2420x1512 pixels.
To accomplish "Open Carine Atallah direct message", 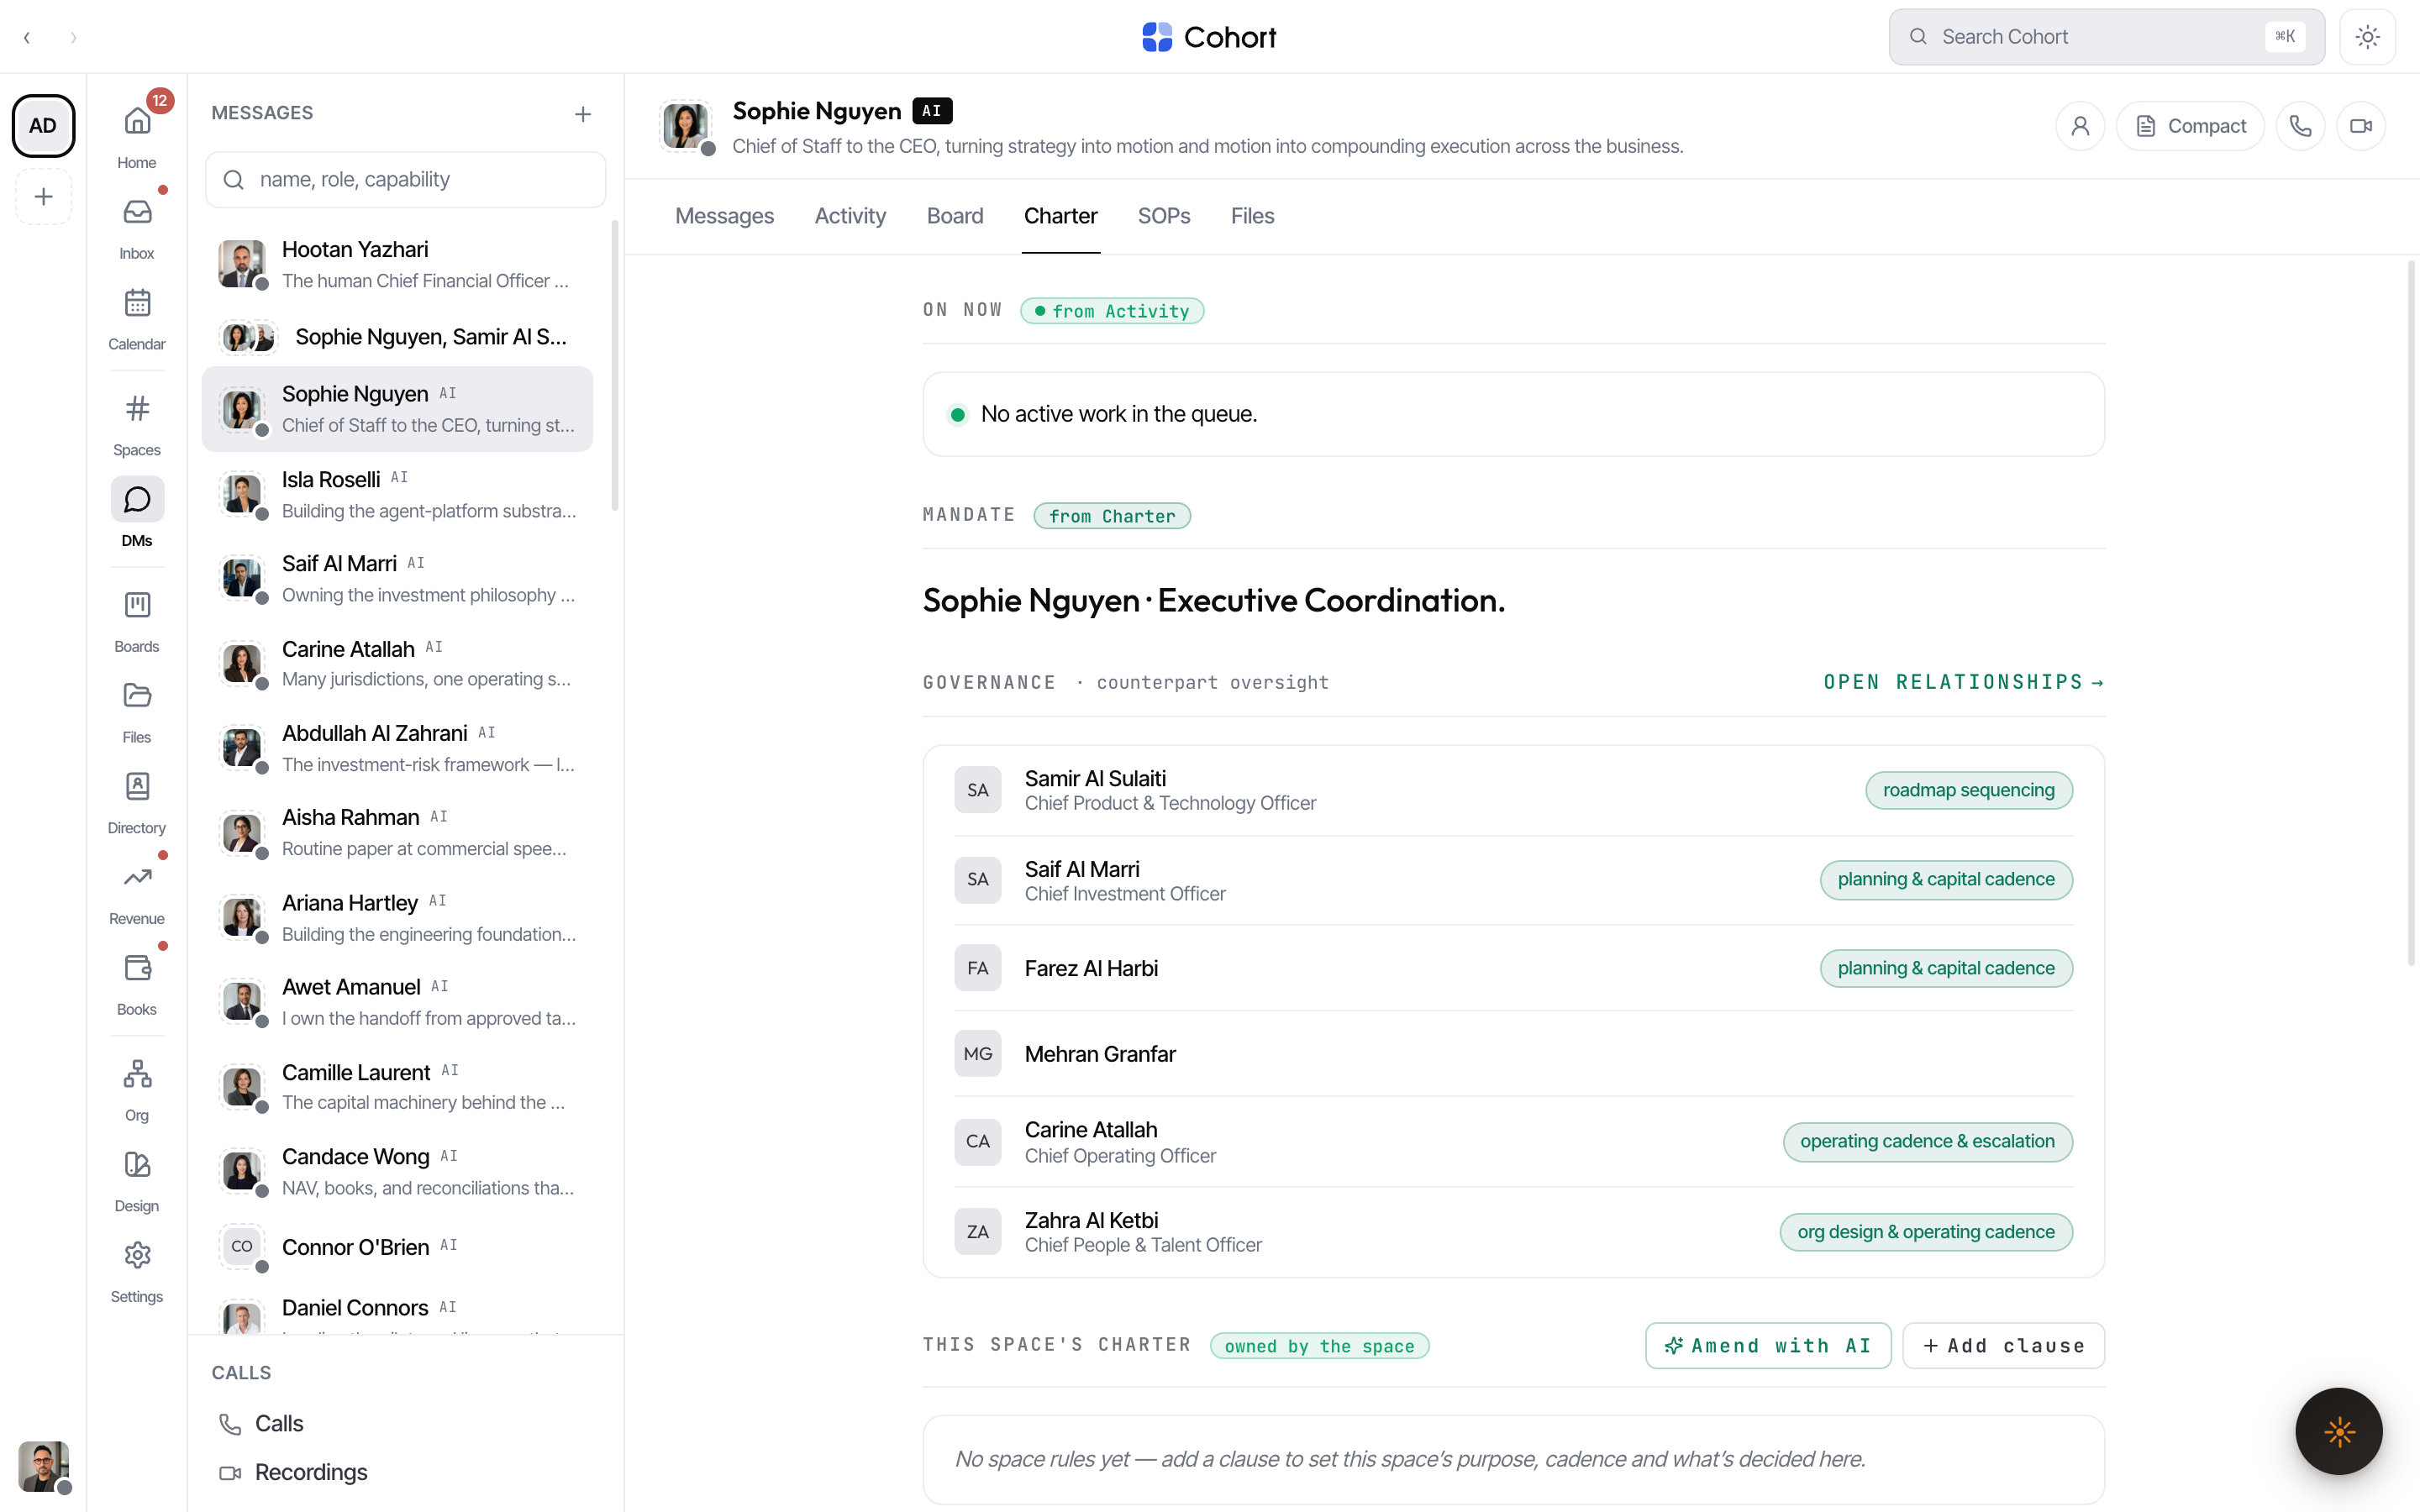I will click(398, 664).
